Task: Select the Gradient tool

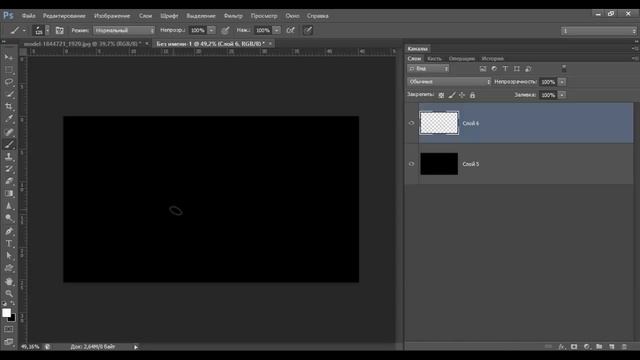Action: 9,193
